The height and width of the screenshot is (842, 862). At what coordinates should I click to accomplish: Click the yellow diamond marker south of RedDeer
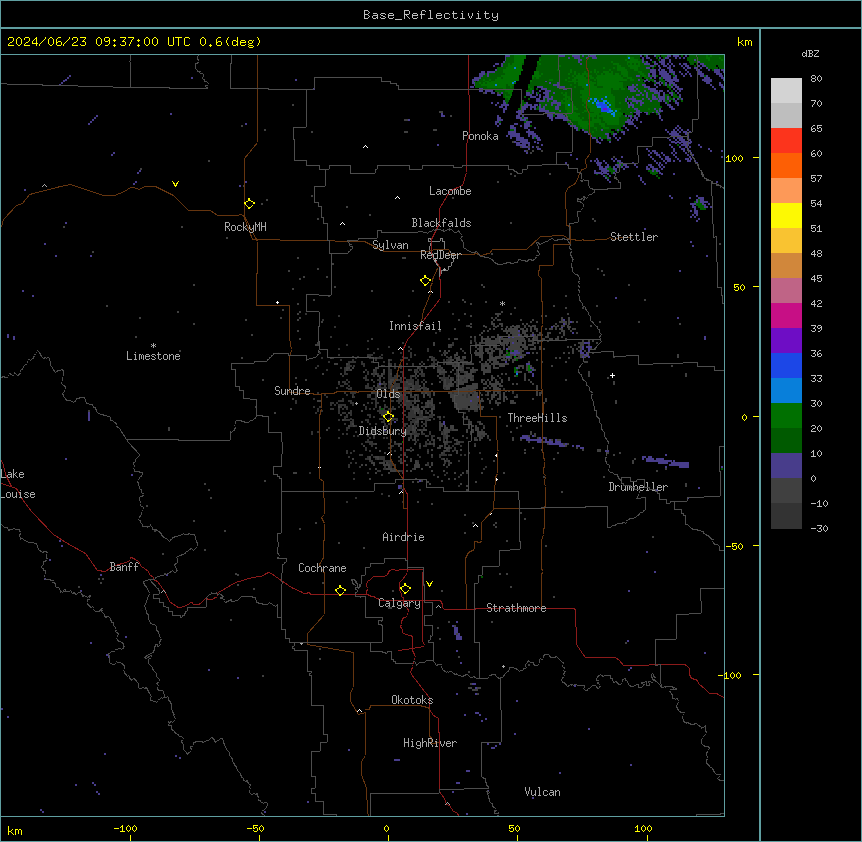click(425, 281)
